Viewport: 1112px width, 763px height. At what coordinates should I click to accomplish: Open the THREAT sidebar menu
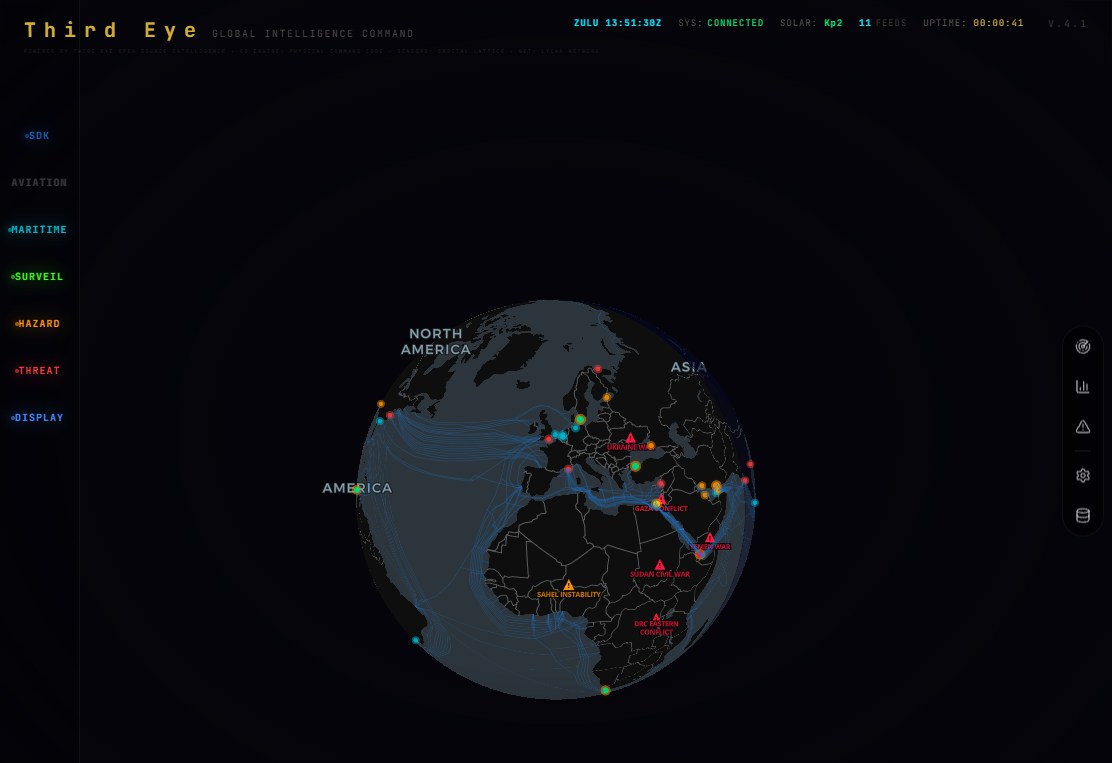[38, 370]
